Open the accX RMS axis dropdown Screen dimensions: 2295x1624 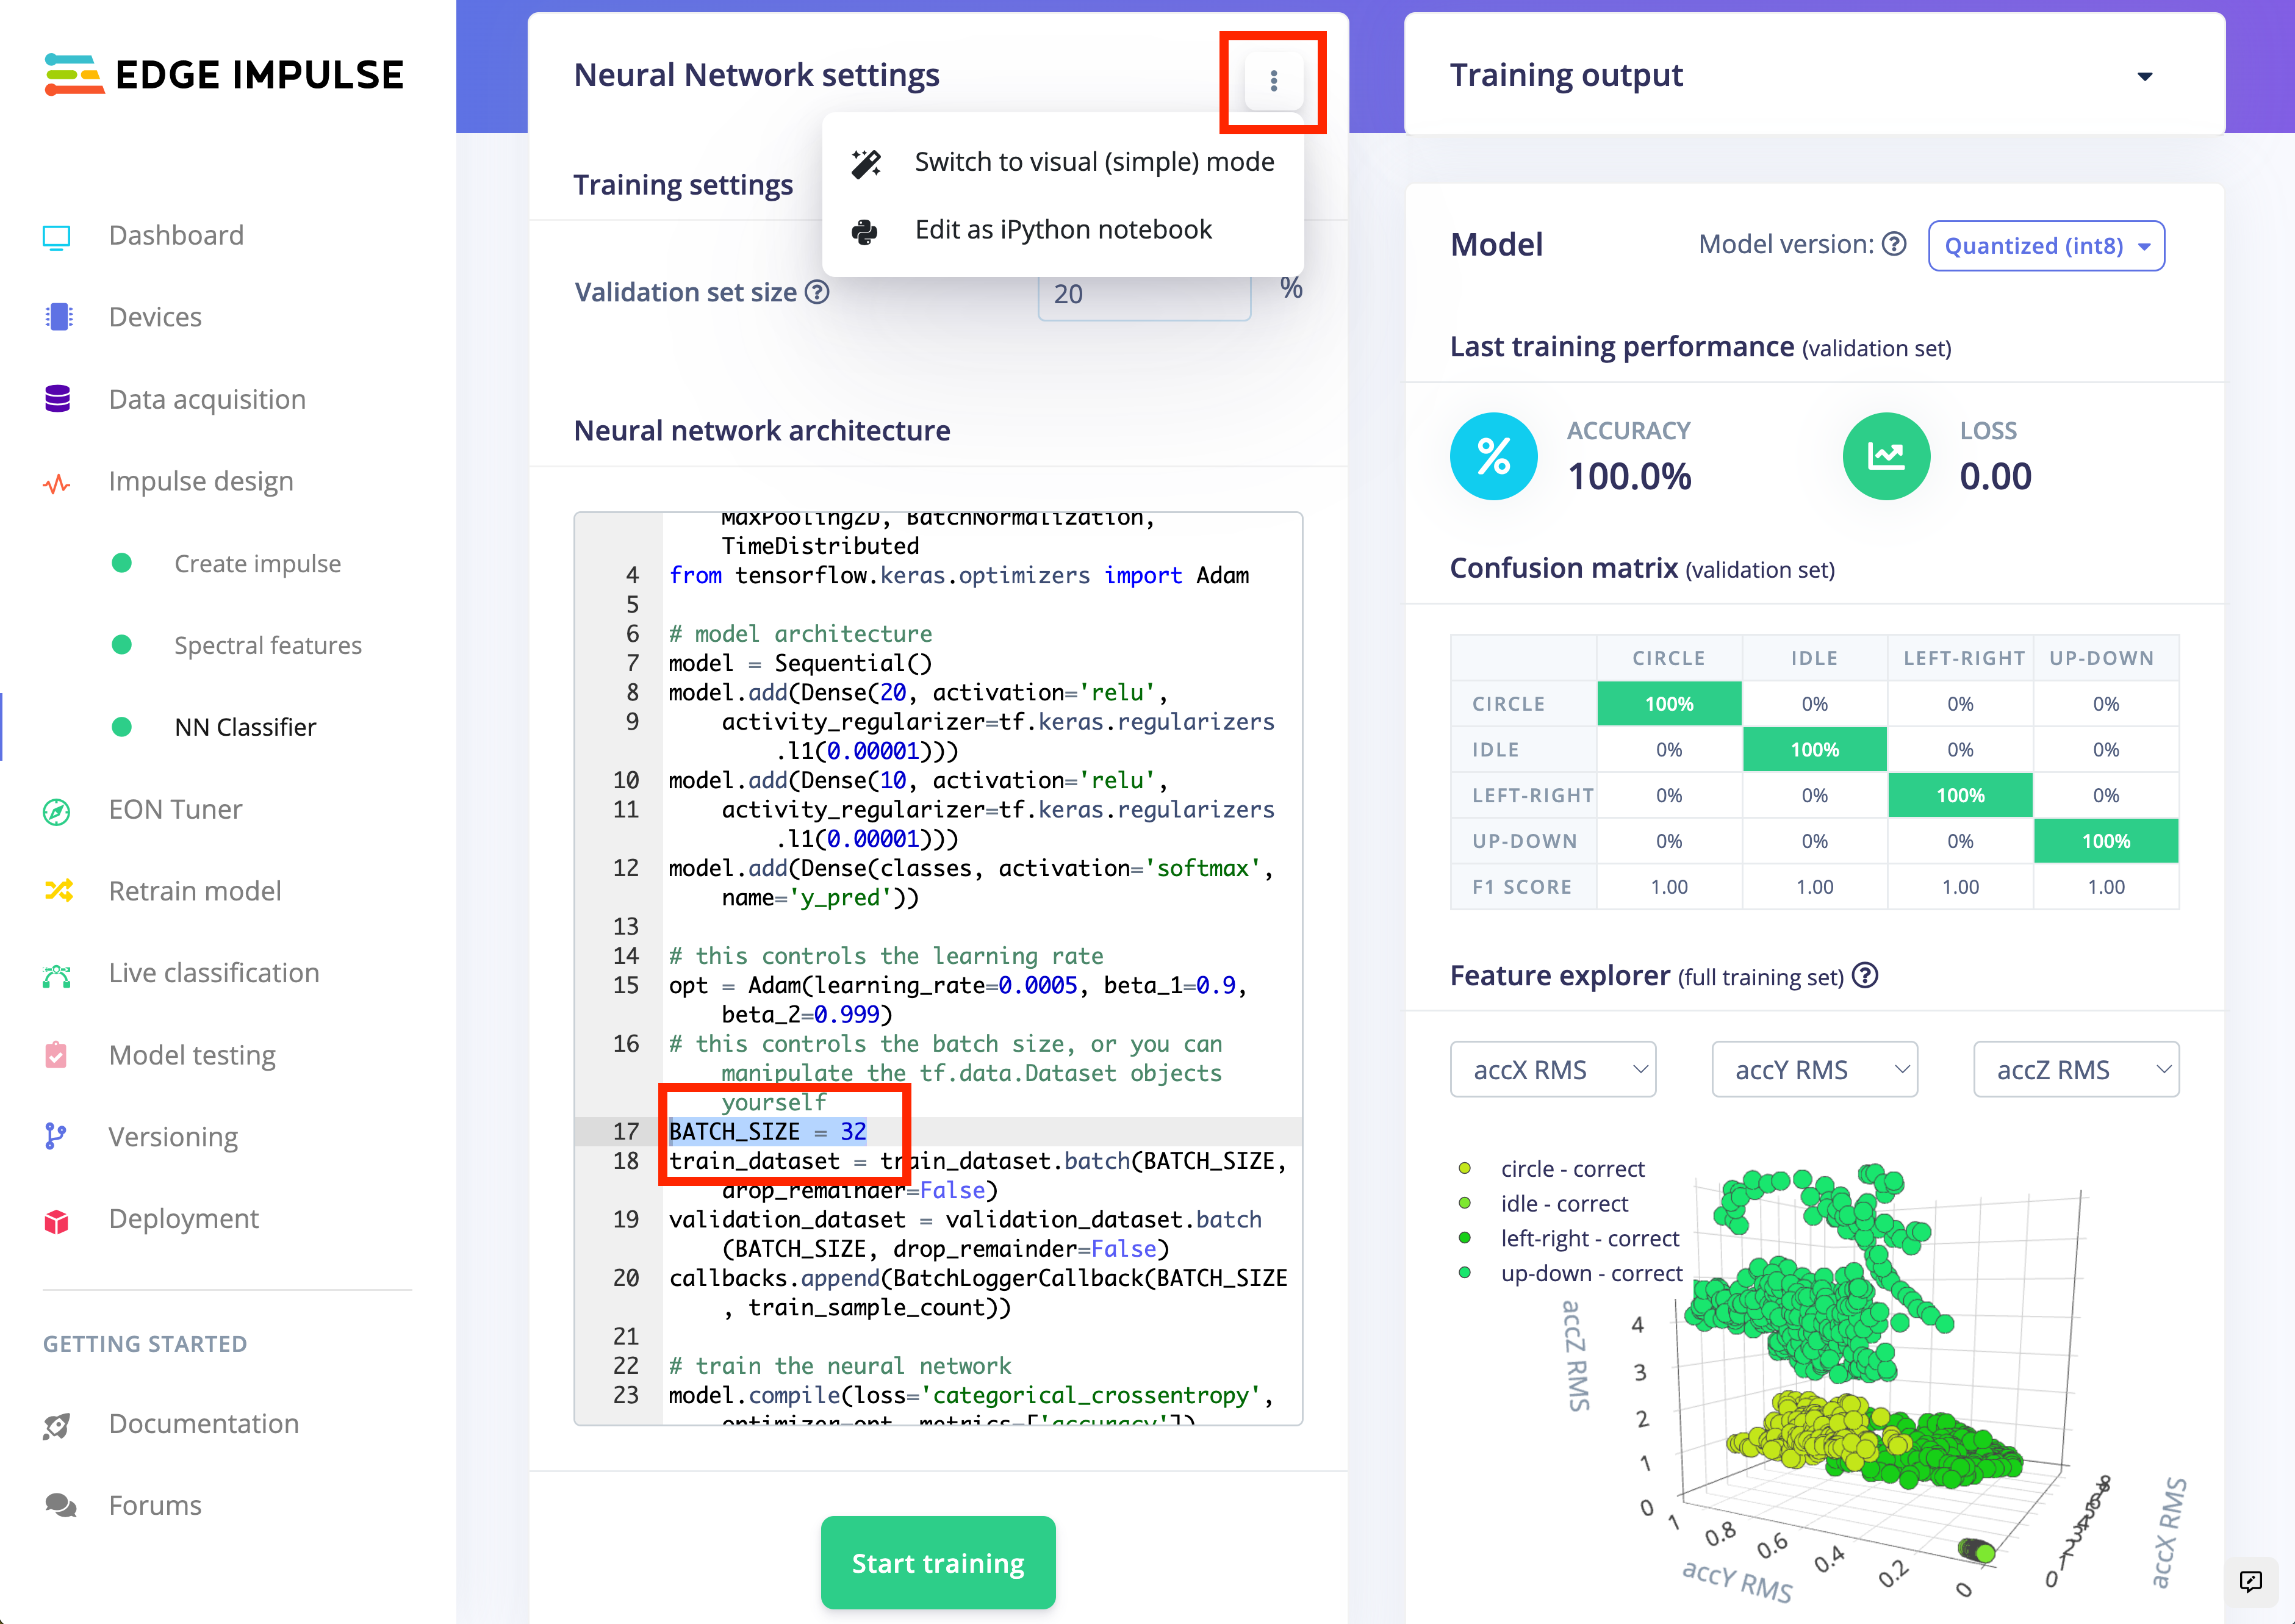1553,1069
